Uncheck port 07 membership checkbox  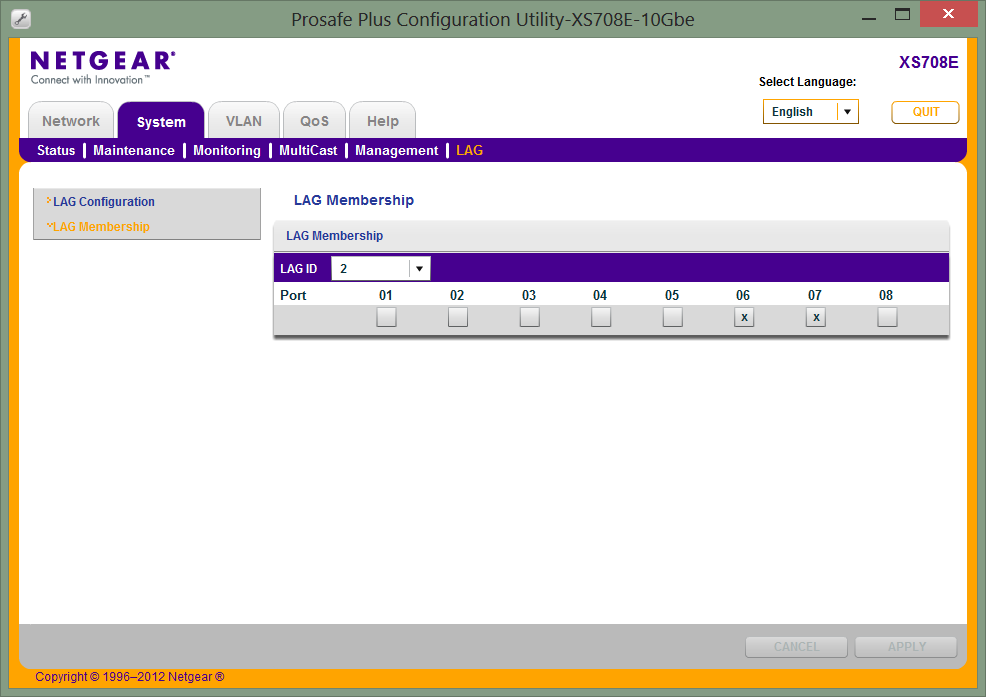pyautogui.click(x=816, y=317)
